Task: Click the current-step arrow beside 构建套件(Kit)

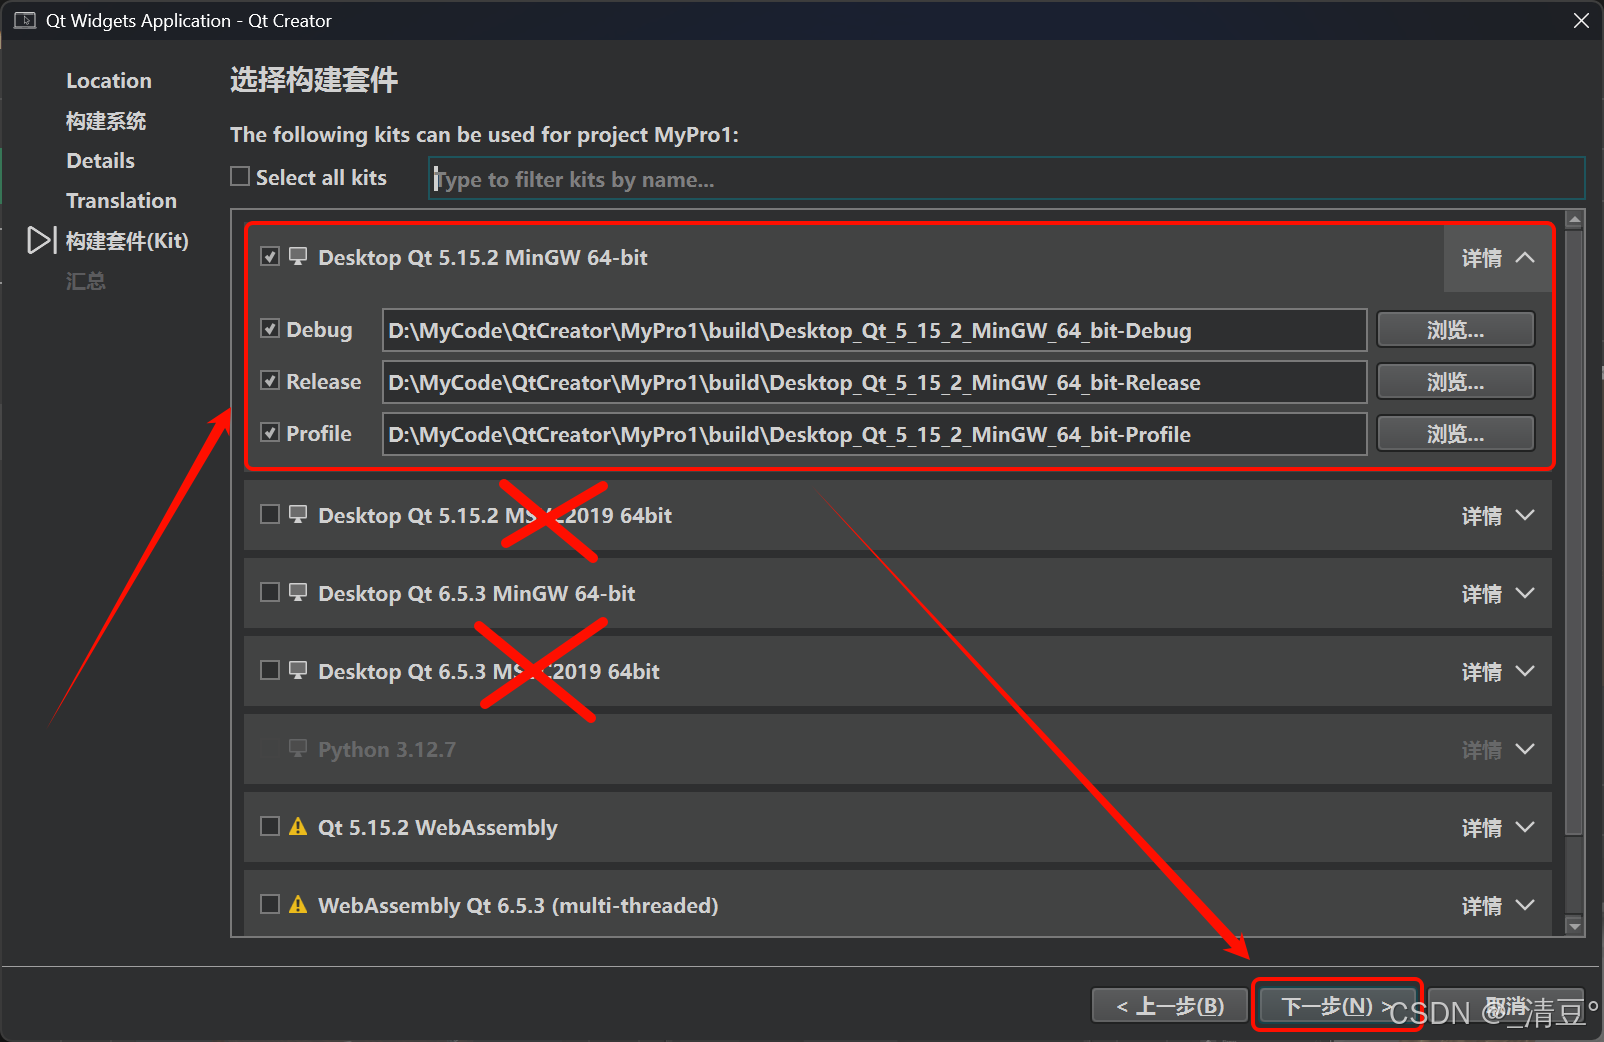Action: pos(41,240)
